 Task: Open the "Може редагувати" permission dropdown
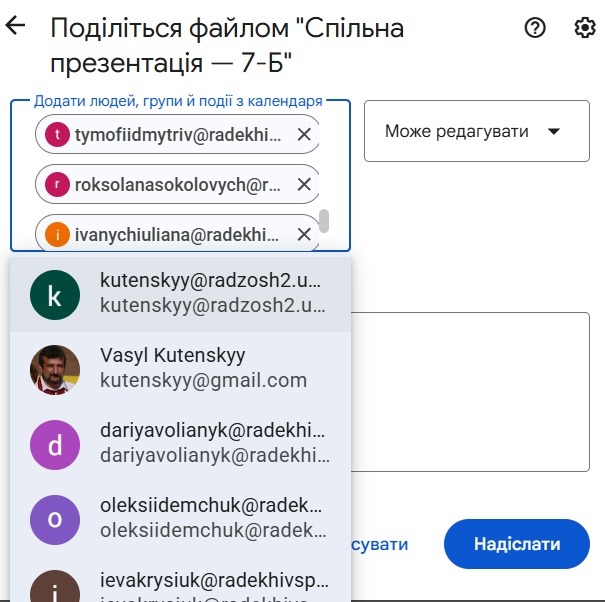pyautogui.click(x=477, y=131)
